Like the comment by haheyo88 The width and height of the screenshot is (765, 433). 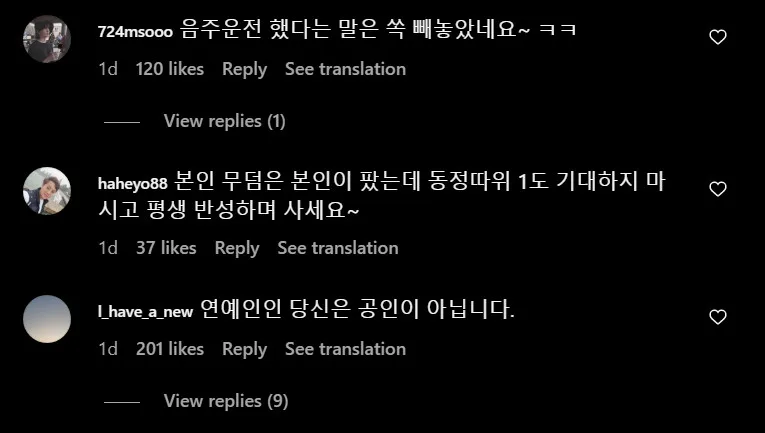717,188
